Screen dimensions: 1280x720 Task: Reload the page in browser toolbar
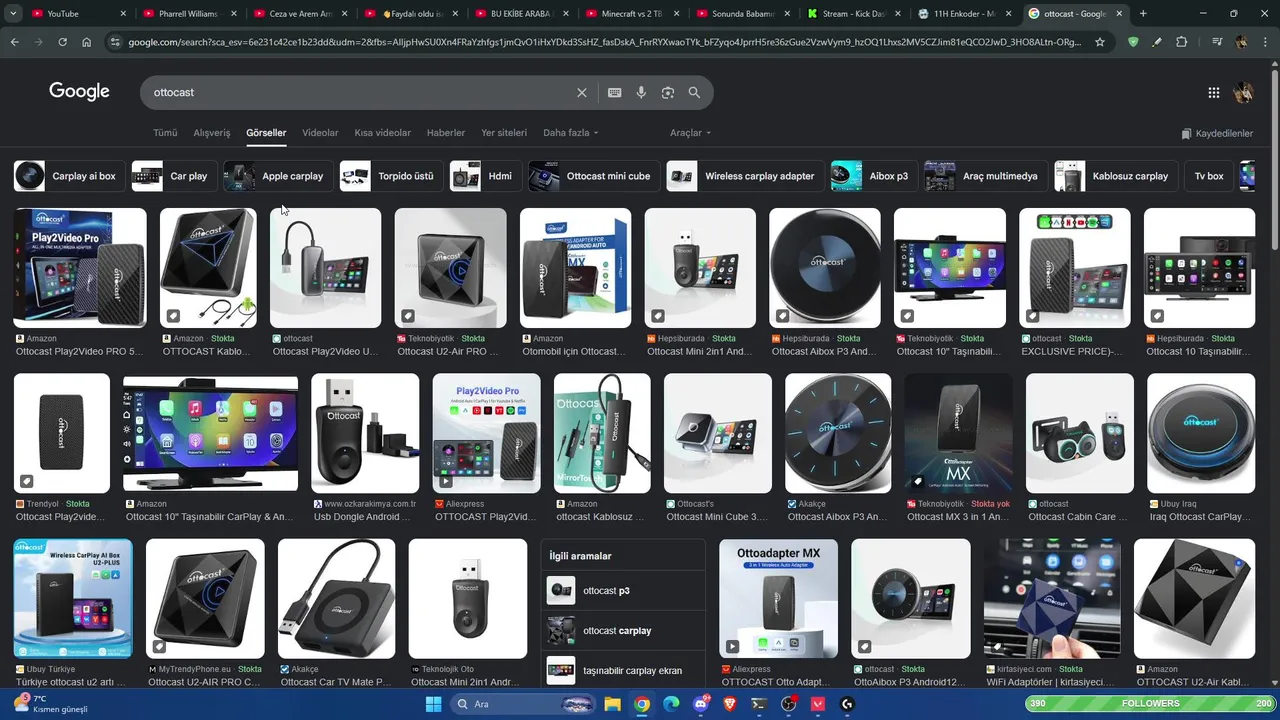coord(62,42)
